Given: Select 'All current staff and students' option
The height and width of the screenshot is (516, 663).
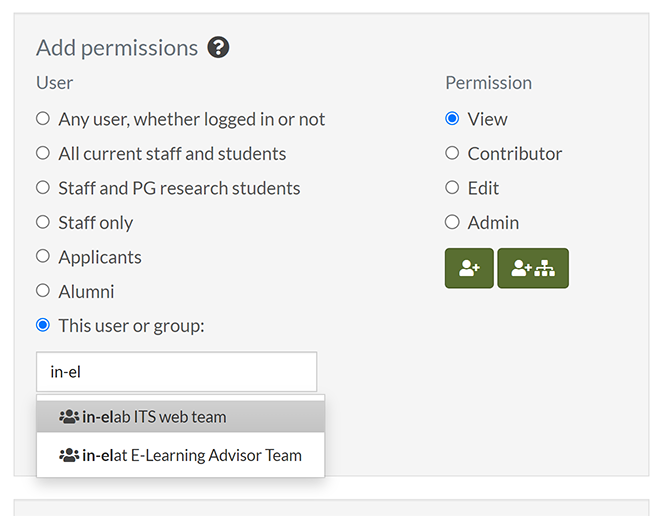Looking at the screenshot, I should 43,153.
